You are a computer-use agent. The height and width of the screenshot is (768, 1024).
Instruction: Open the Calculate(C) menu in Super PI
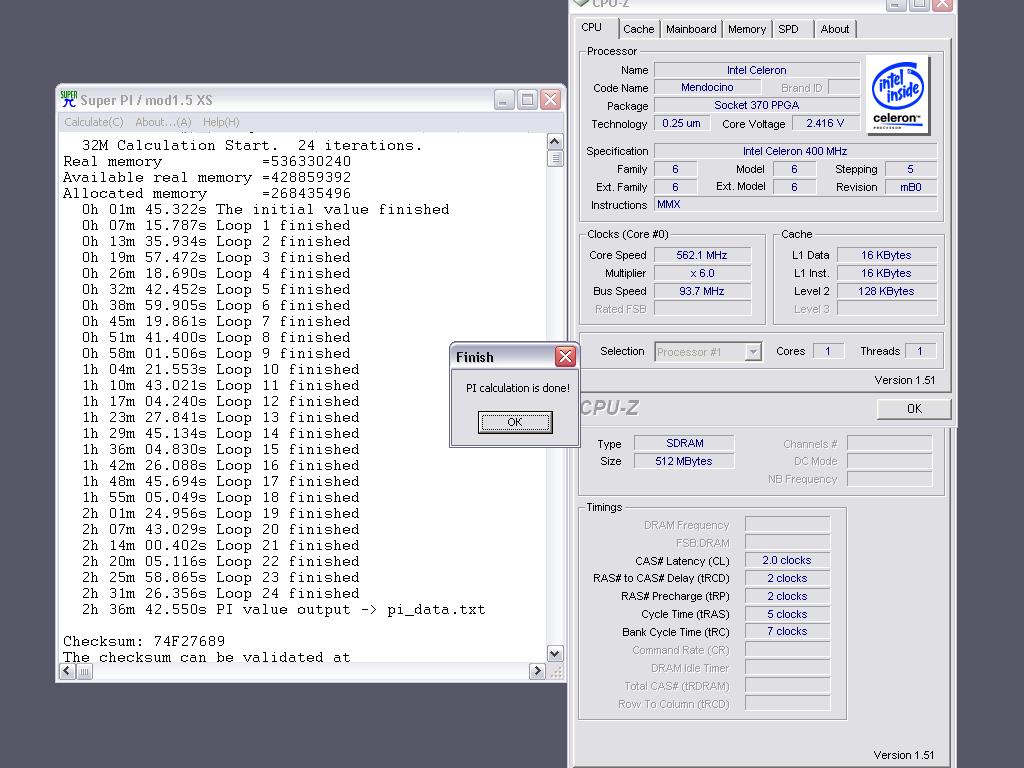[x=93, y=122]
